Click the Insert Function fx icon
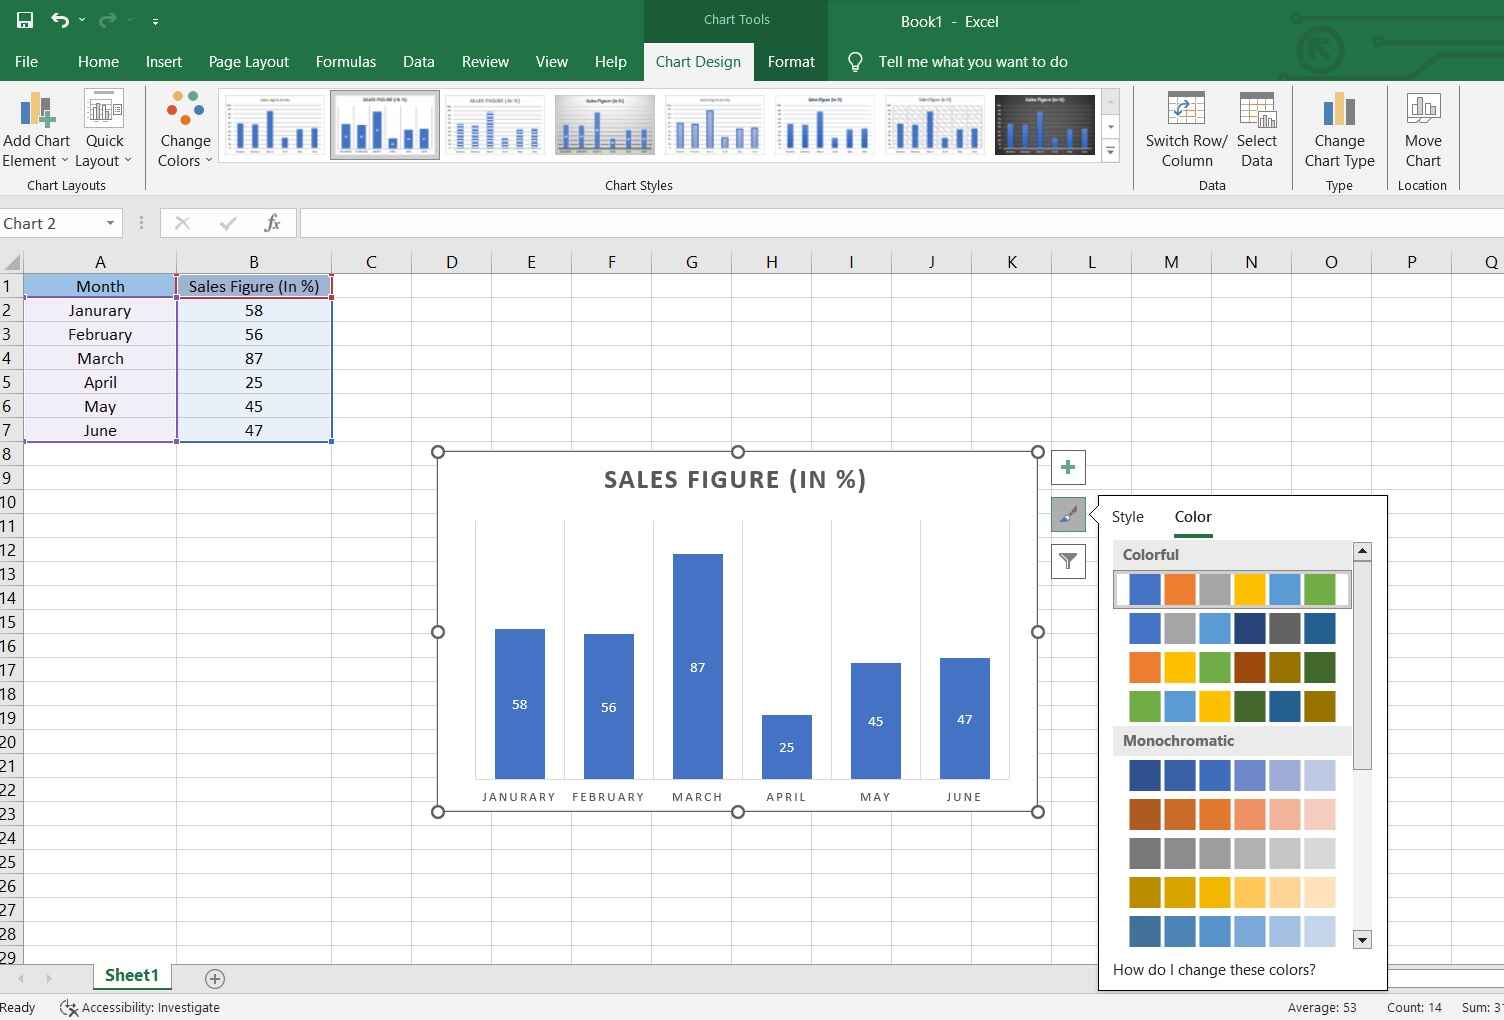The width and height of the screenshot is (1504, 1020). point(272,223)
